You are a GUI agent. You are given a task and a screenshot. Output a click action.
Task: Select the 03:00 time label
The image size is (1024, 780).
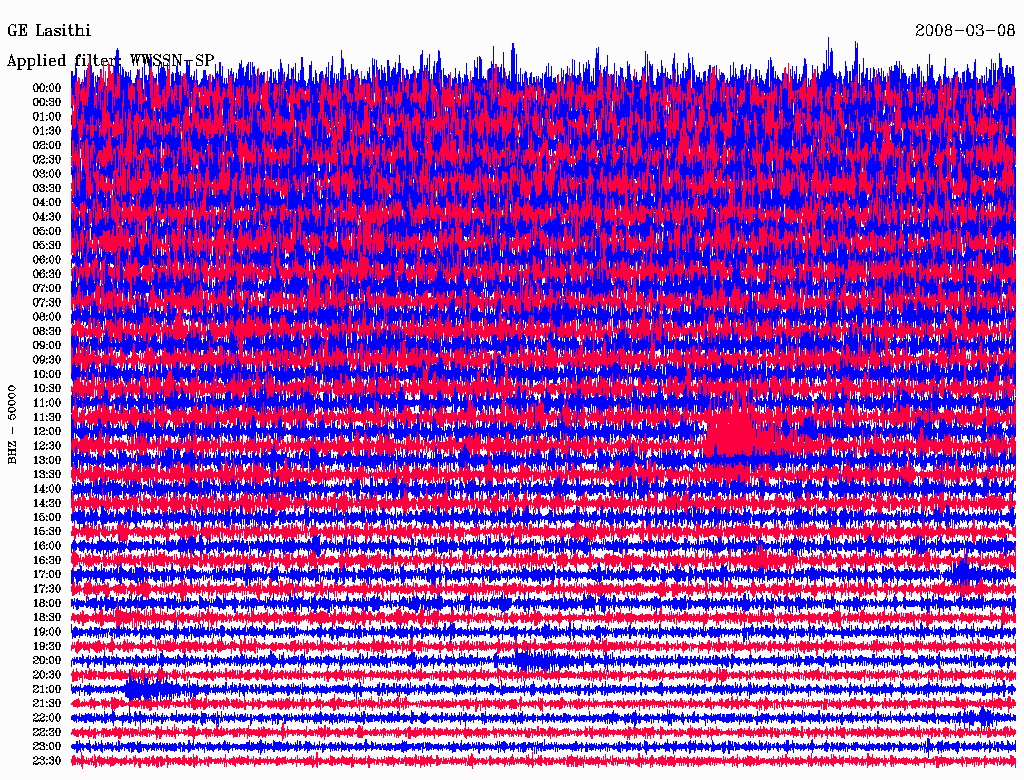[47, 174]
